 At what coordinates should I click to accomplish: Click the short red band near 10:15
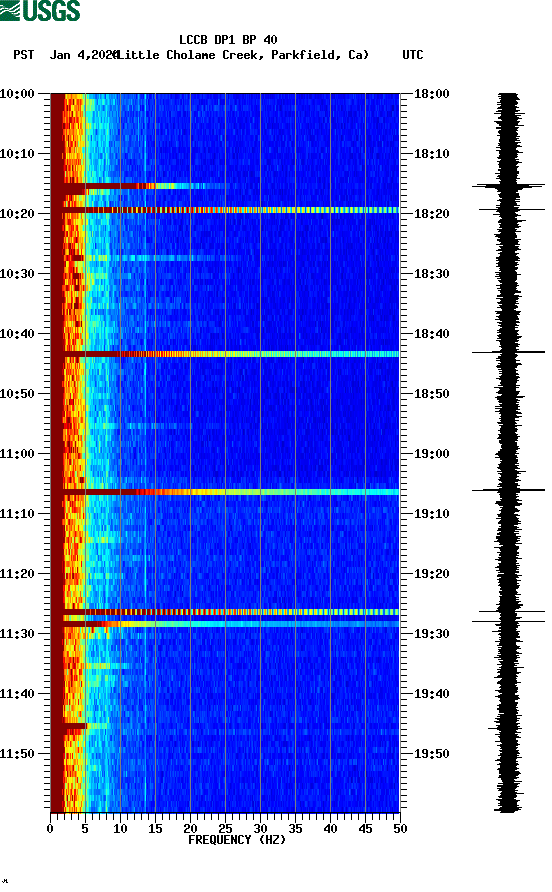tap(141, 186)
